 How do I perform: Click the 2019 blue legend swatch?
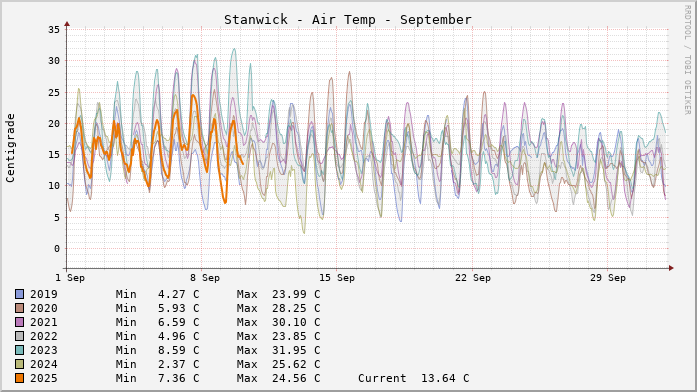pos(20,294)
